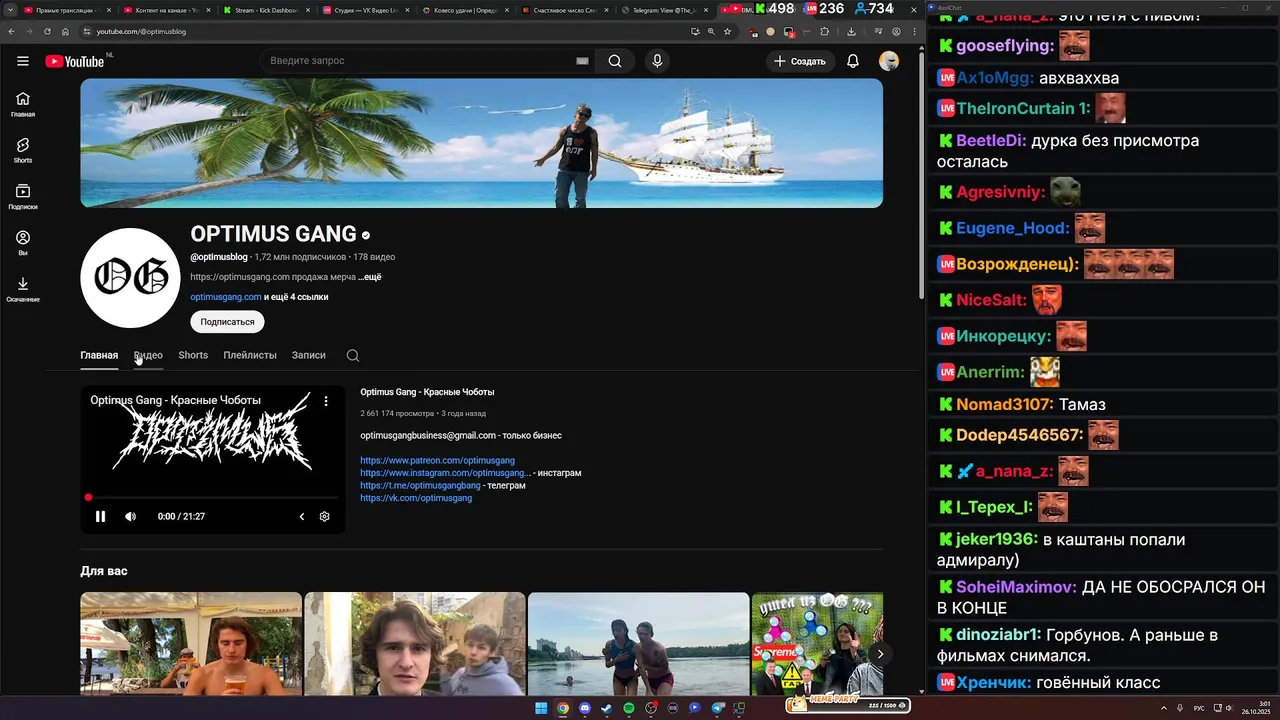
Task: Click the left arrow in the player controls
Action: click(x=302, y=517)
